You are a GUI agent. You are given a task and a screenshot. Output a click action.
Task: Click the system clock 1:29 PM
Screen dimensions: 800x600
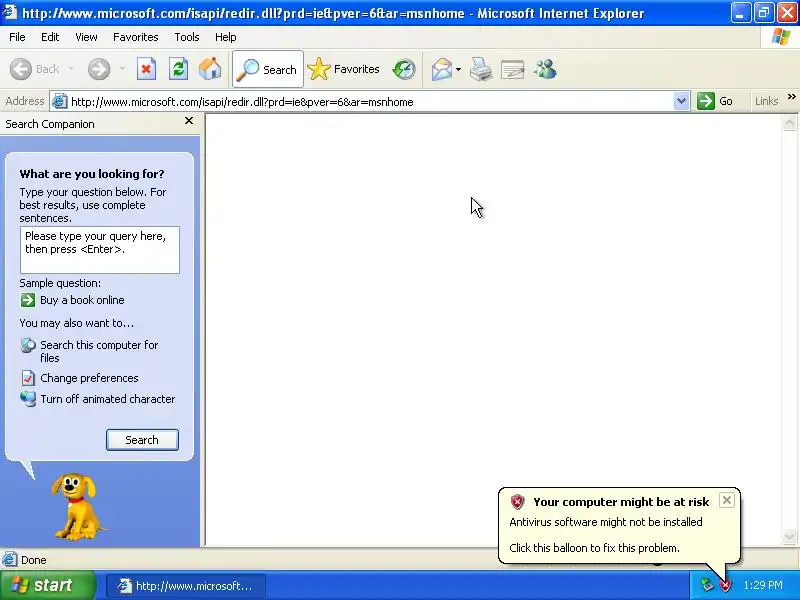pos(763,585)
